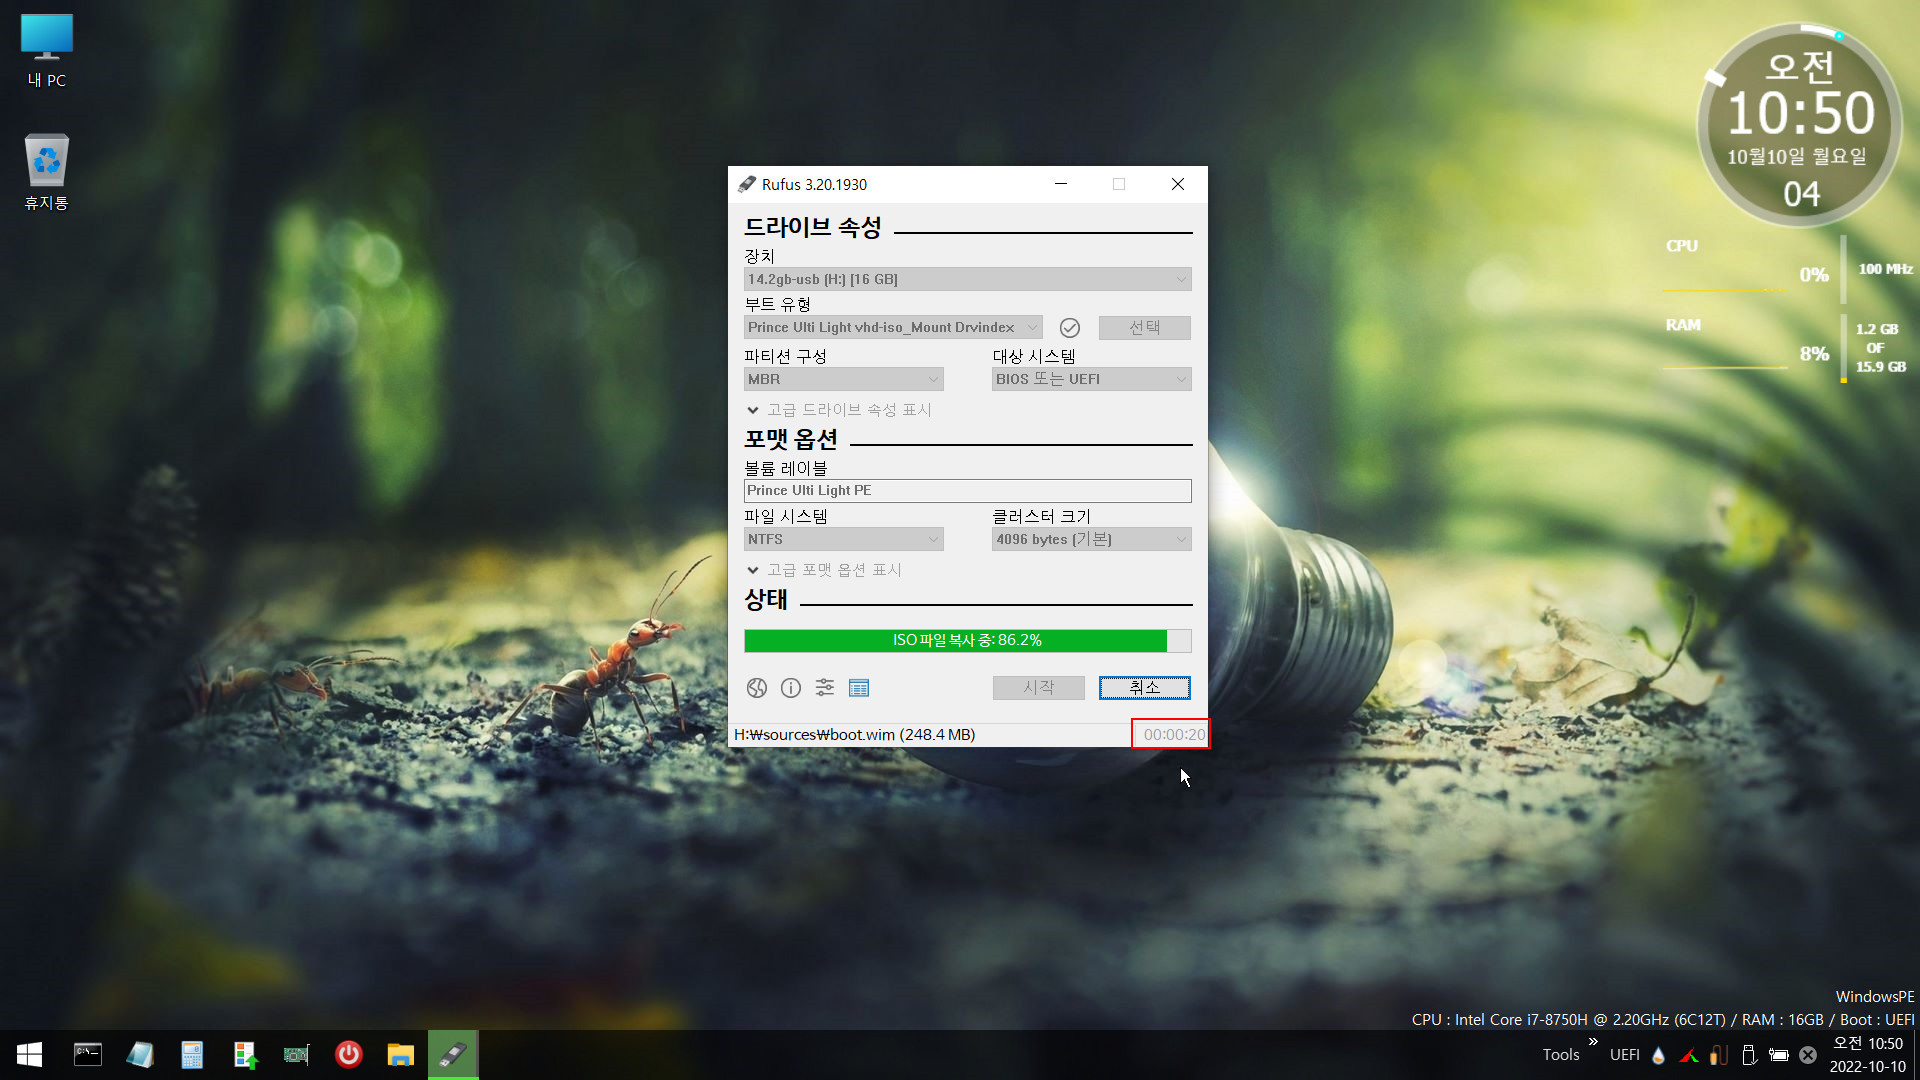Click the 선택 select button
1920x1080 pixels.
1145,328
